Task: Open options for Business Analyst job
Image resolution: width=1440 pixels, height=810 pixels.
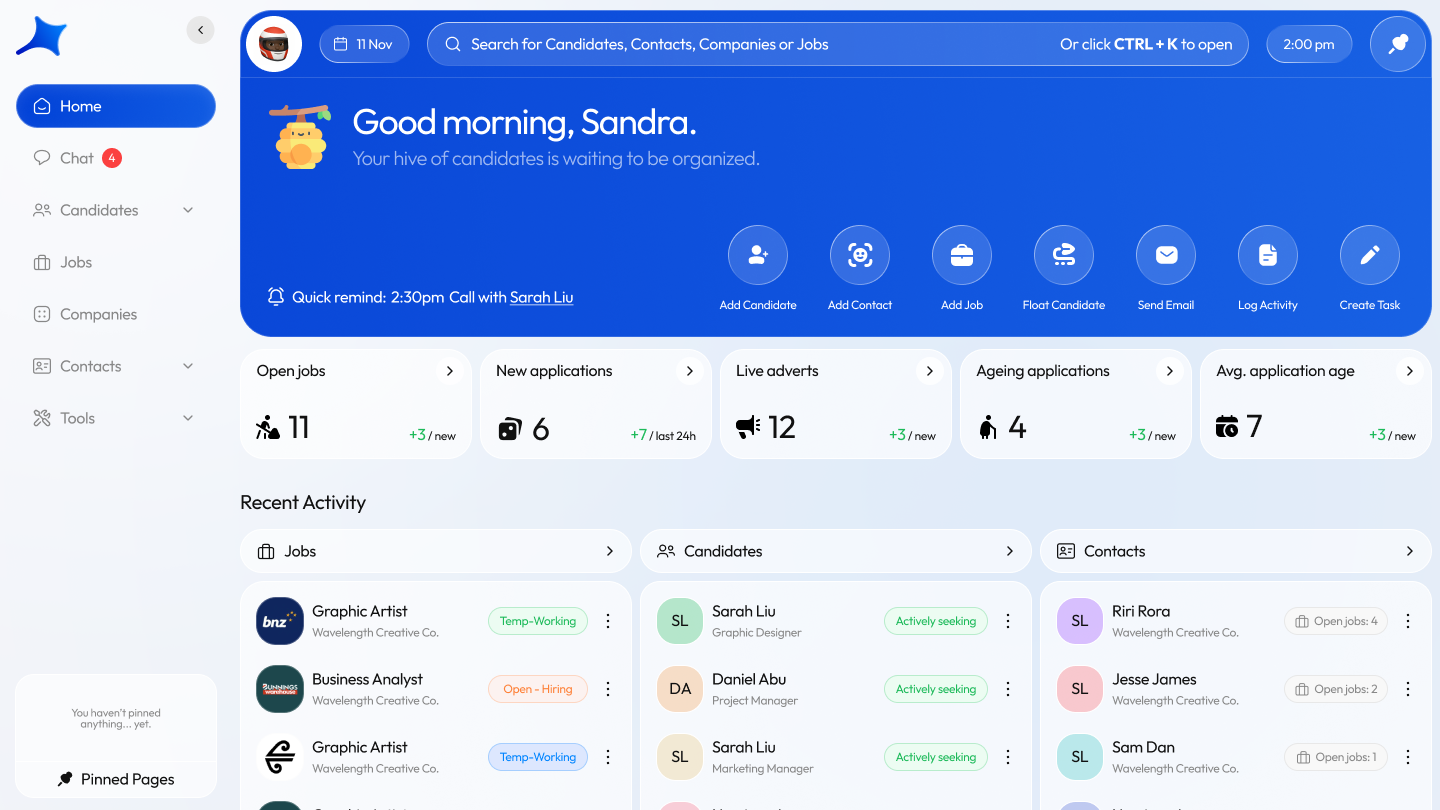Action: [x=608, y=689]
